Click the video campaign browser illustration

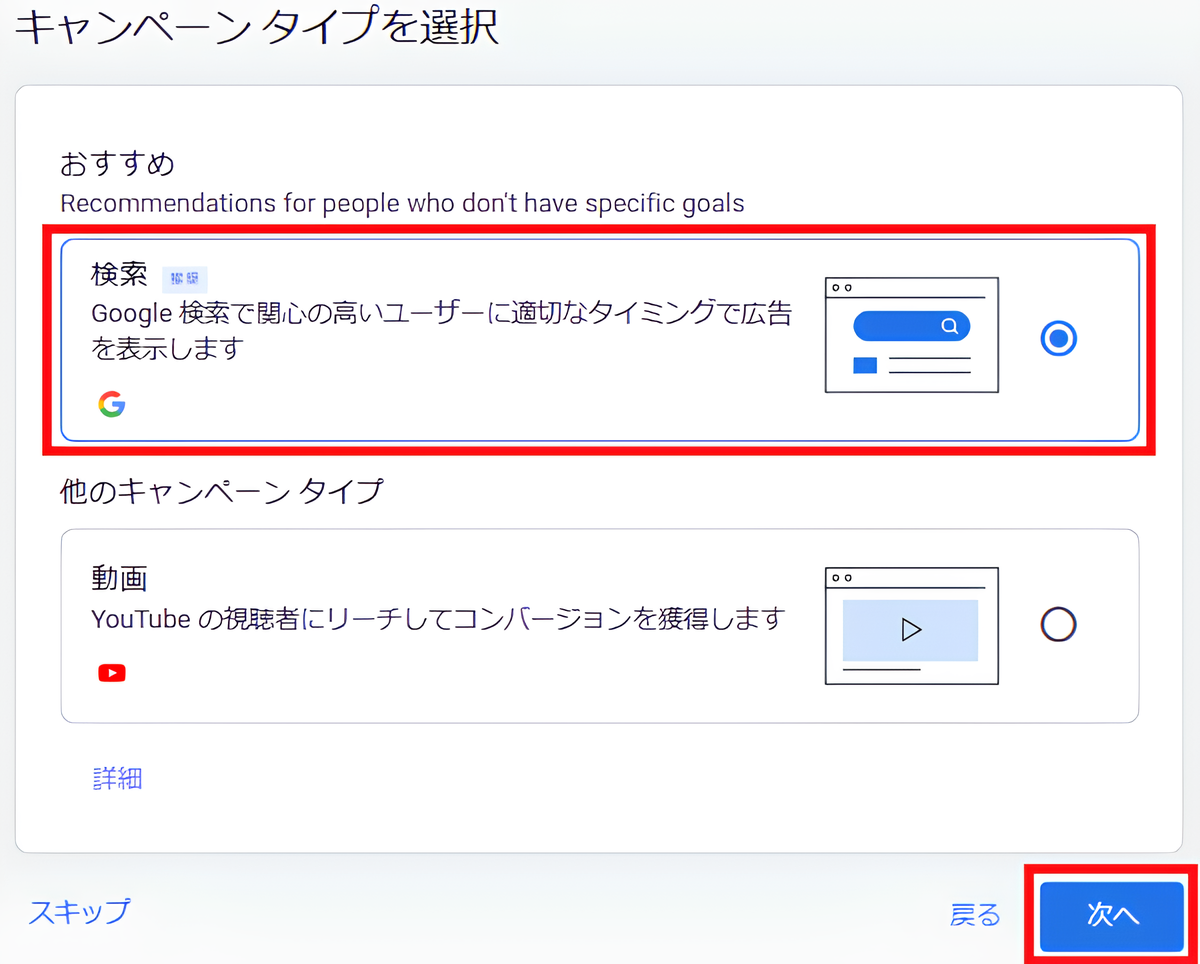(x=911, y=626)
